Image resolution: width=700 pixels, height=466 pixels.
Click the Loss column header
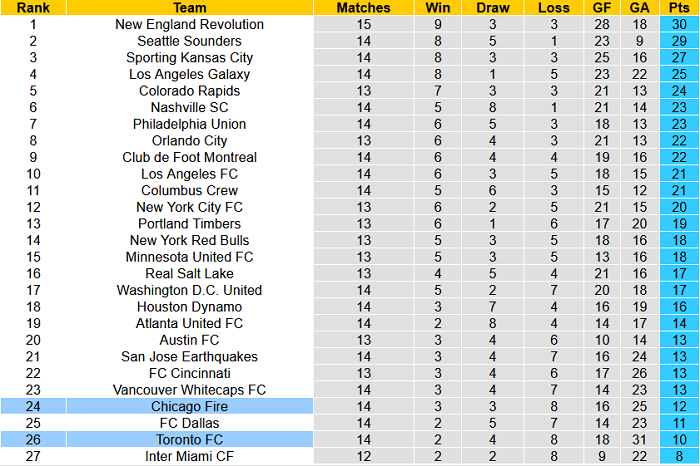(553, 7)
